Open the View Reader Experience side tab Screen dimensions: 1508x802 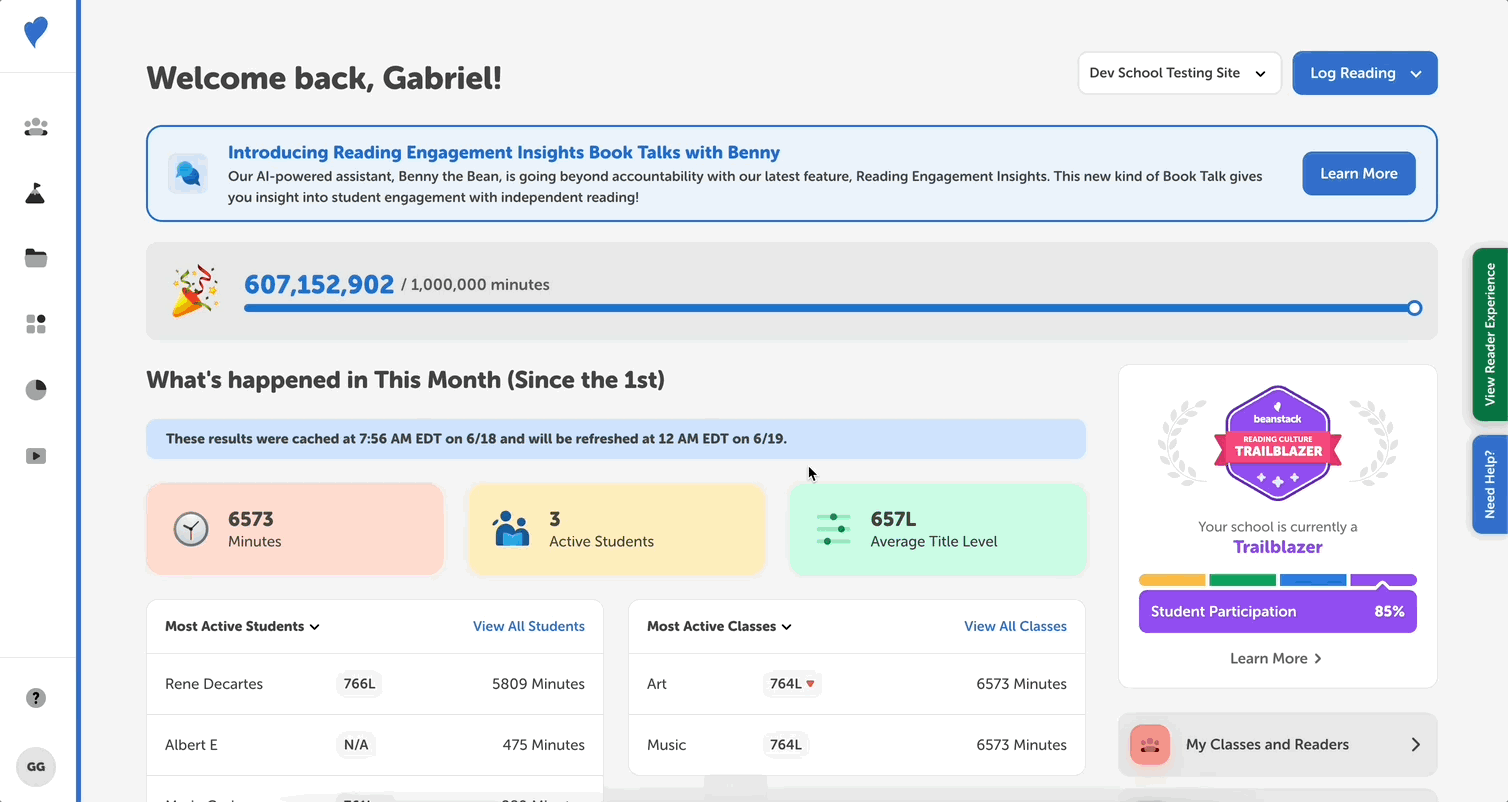coord(1490,334)
